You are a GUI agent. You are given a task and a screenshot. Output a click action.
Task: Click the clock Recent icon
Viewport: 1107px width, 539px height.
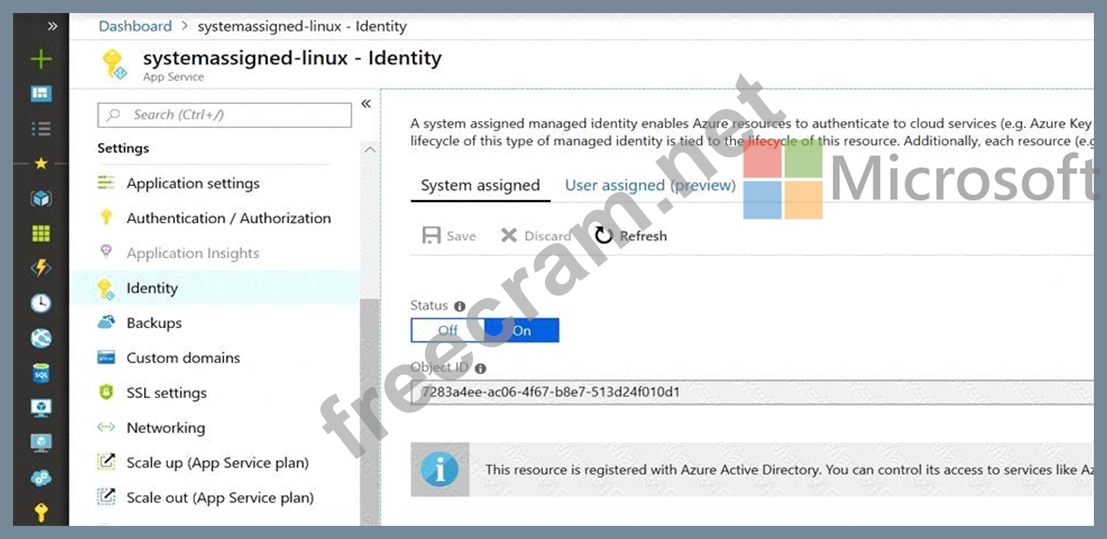41,303
